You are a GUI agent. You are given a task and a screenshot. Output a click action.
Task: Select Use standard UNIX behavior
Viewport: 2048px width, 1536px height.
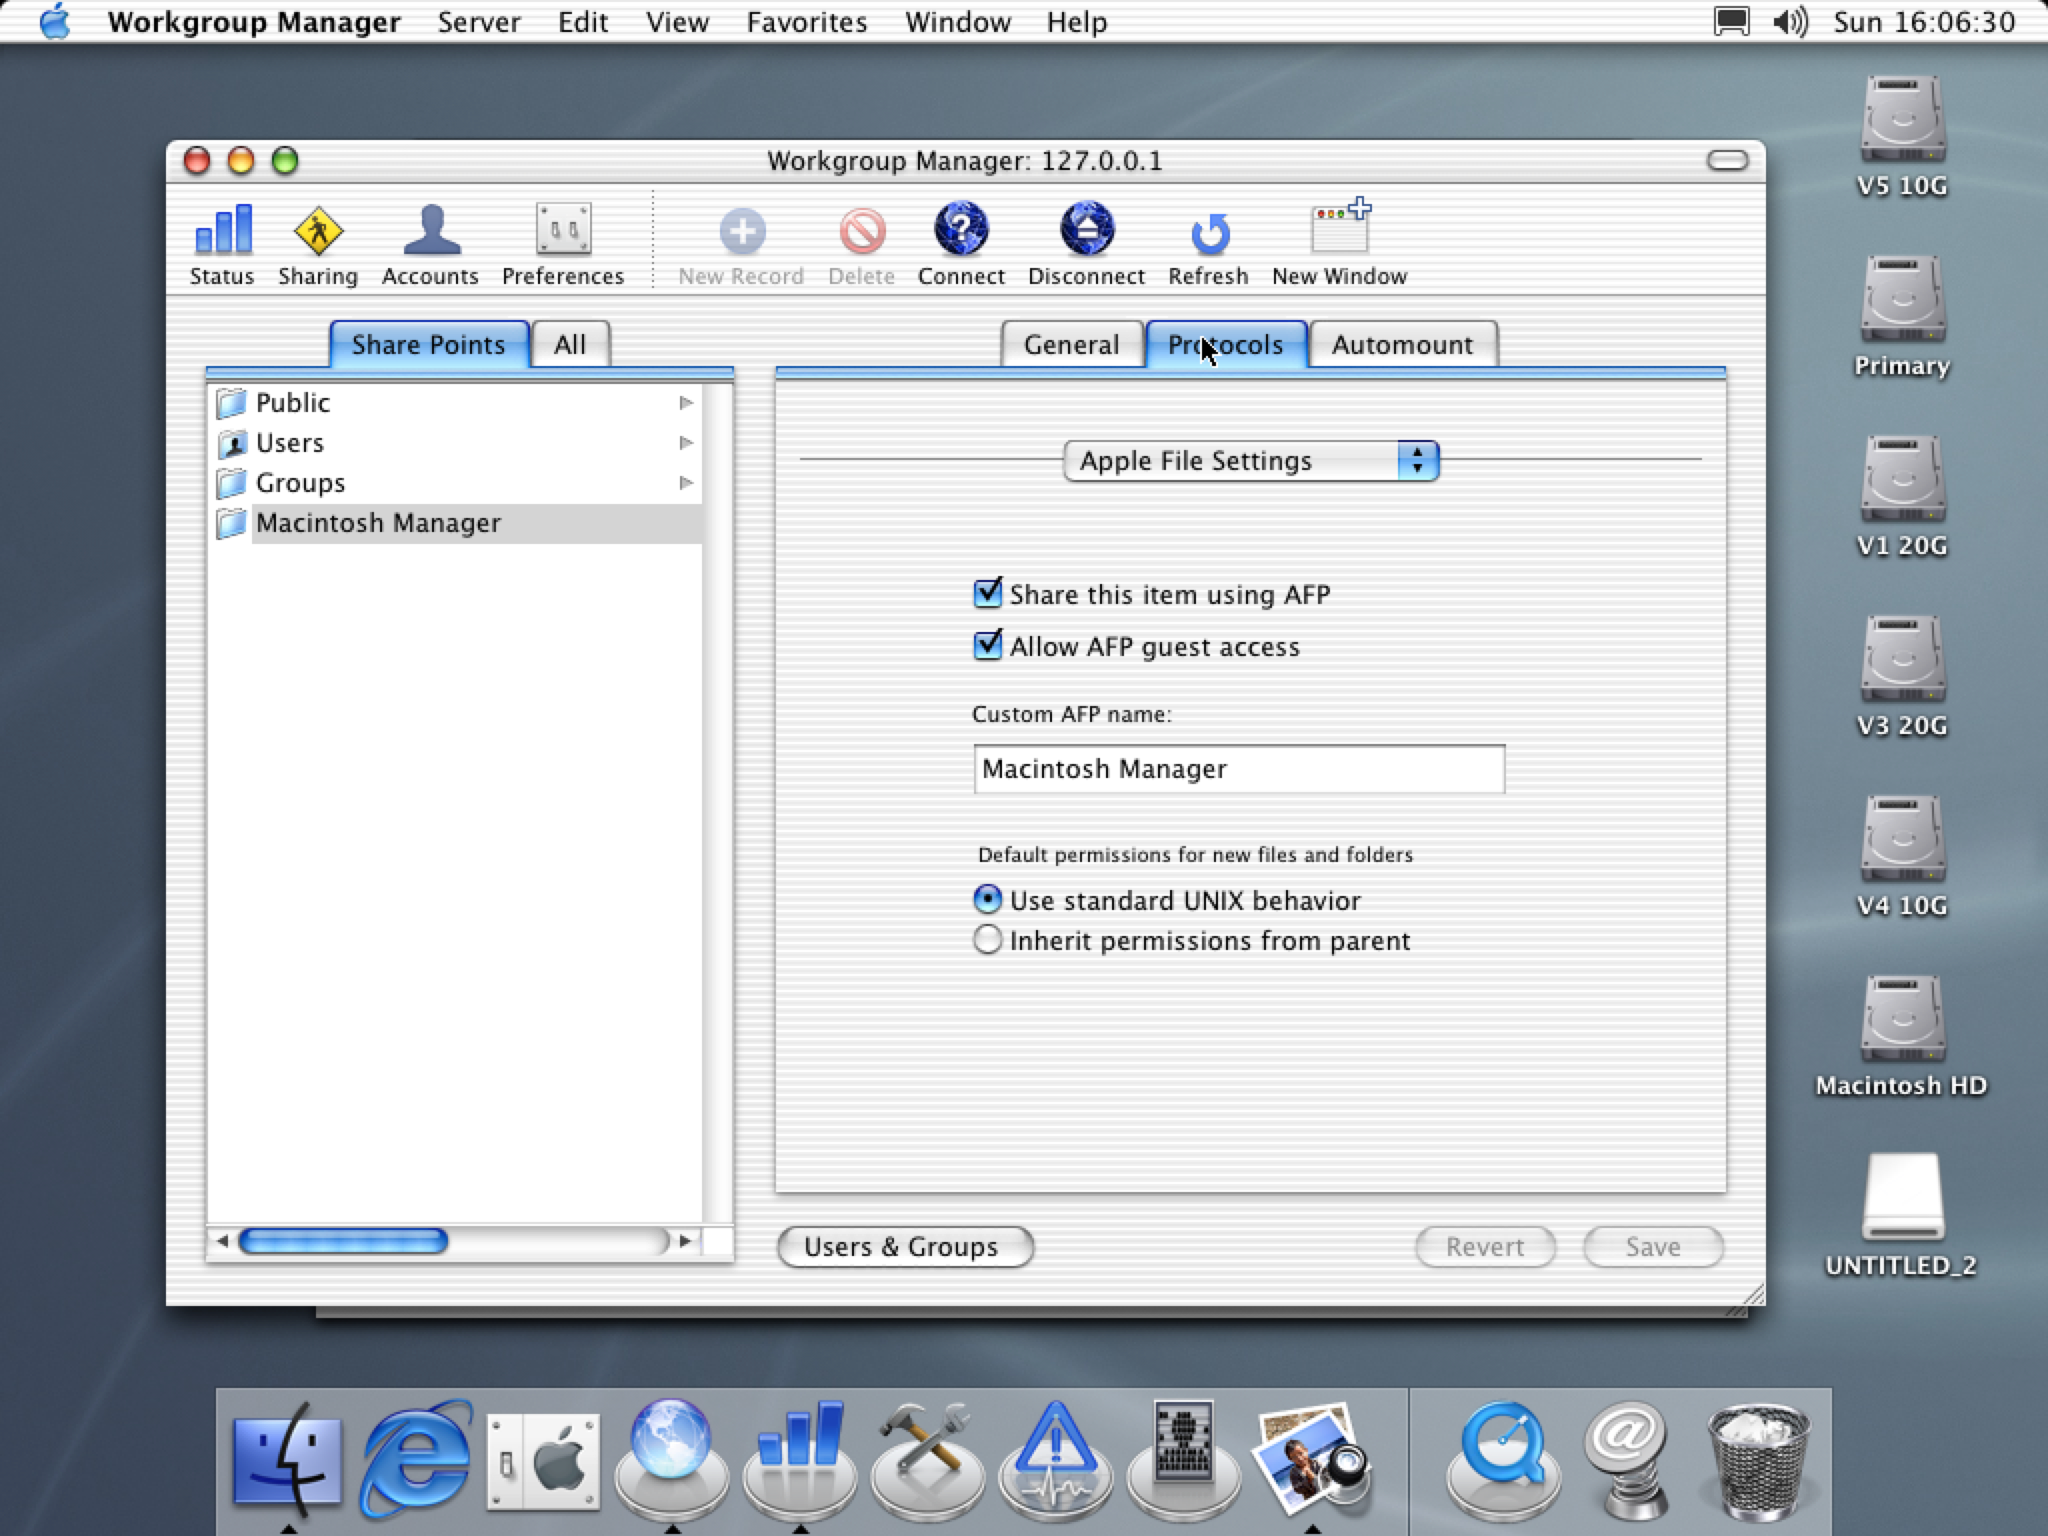point(987,900)
